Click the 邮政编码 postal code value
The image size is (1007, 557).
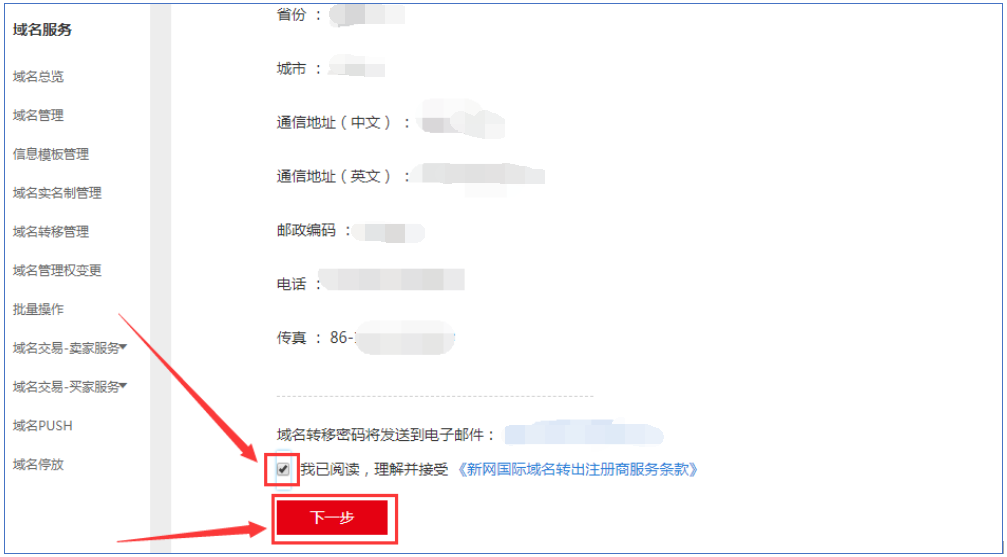tap(388, 232)
